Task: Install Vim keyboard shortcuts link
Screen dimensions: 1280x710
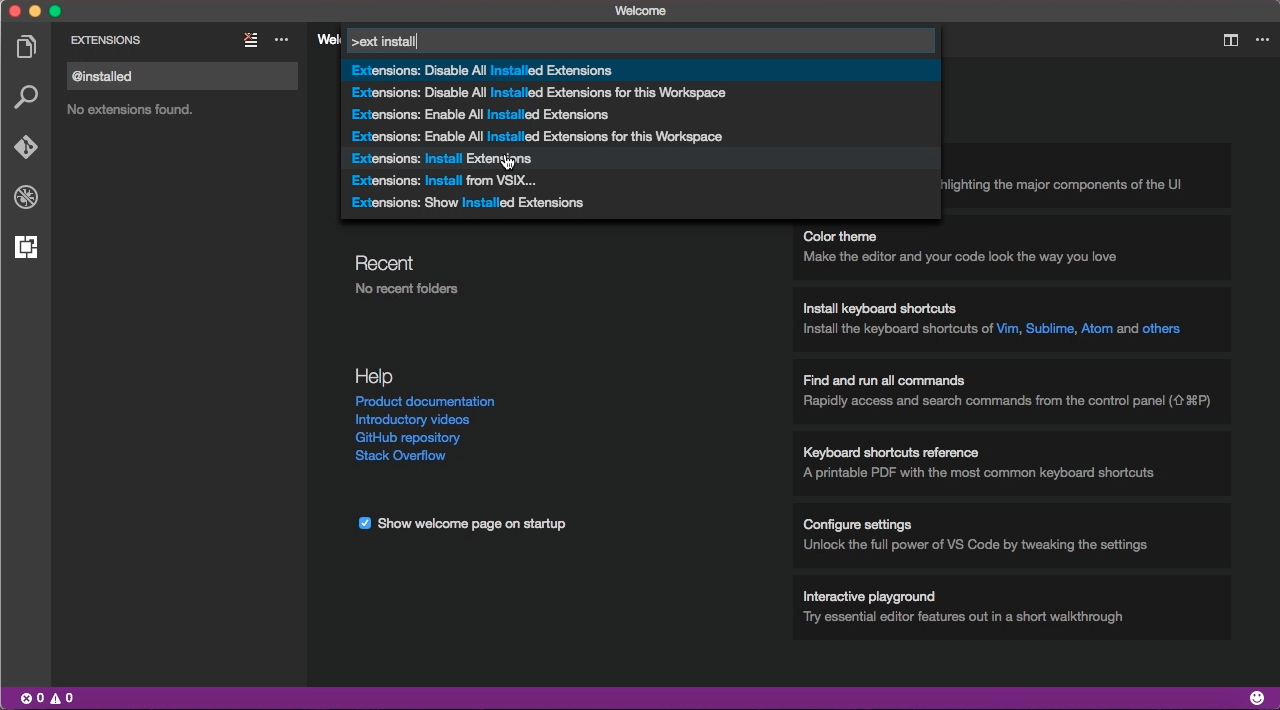Action: (x=1007, y=328)
